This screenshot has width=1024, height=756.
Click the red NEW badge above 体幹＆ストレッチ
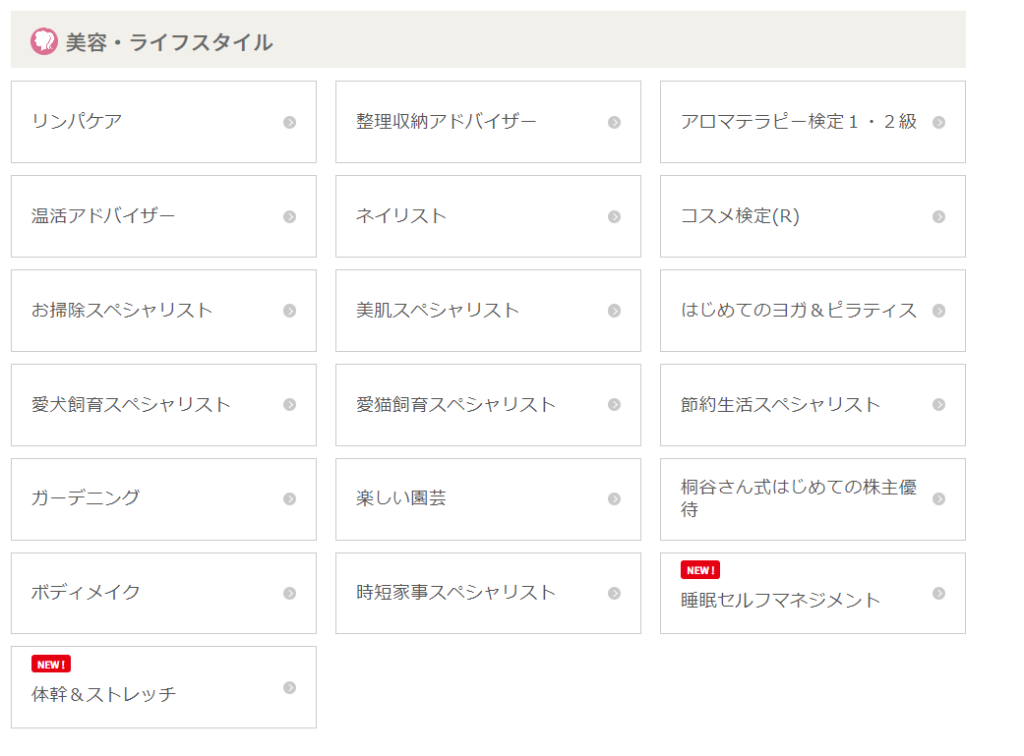pyautogui.click(x=51, y=664)
